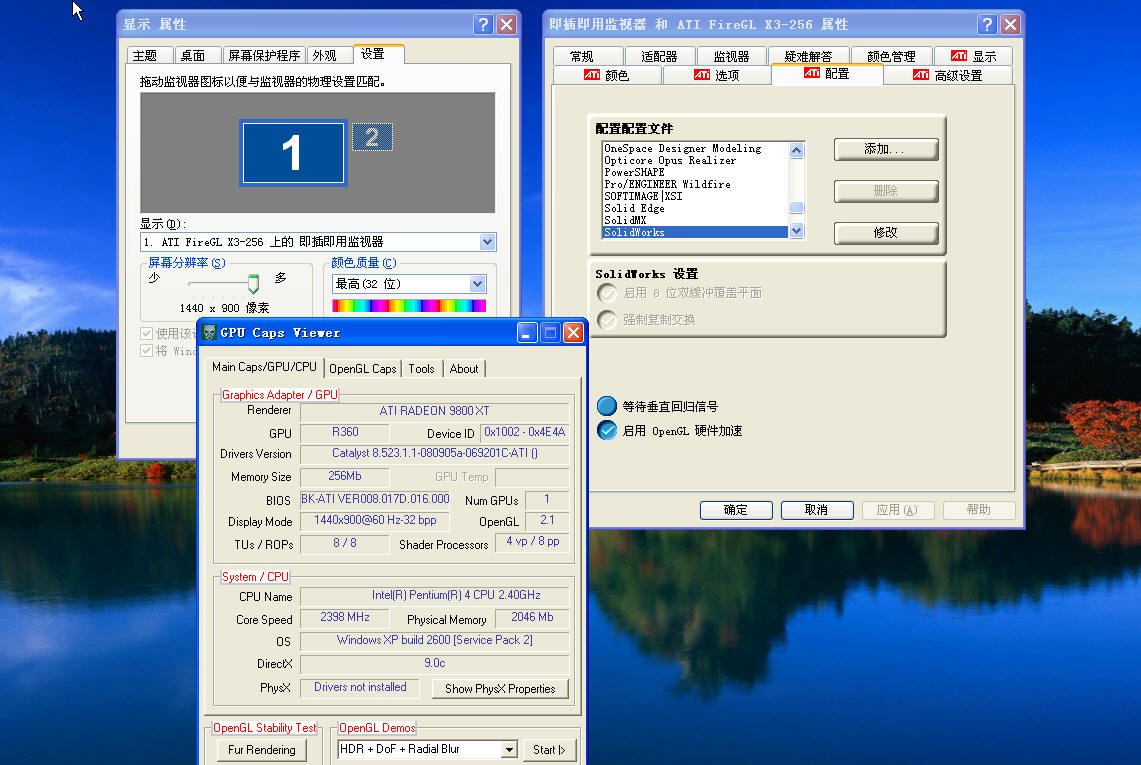Open the About tab in GPU Caps Viewer
Viewport: 1141px width, 765px height.
pos(464,369)
